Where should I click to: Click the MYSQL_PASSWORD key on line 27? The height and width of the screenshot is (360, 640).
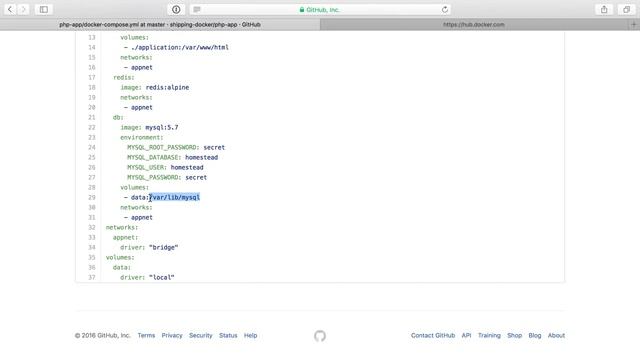[x=154, y=178]
